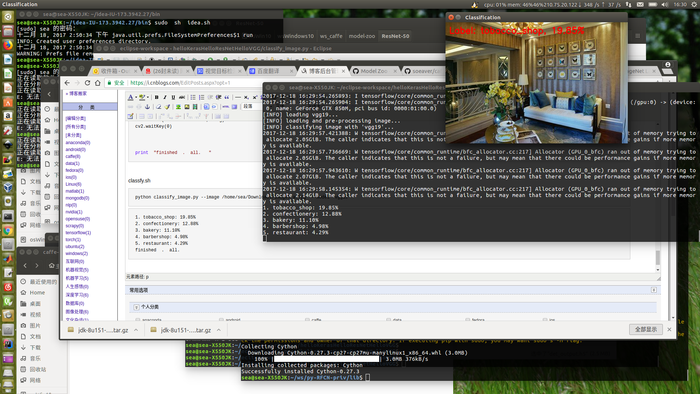The height and width of the screenshot is (394, 700).
Task: Click the browser Reload icon
Action: pyautogui.click(x=88, y=83)
